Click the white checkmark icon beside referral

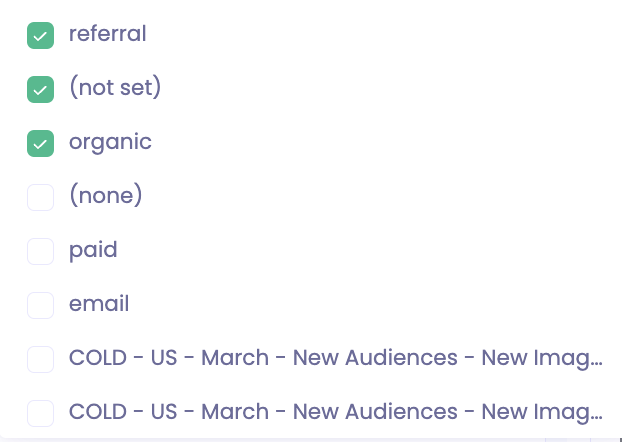[x=40, y=37]
